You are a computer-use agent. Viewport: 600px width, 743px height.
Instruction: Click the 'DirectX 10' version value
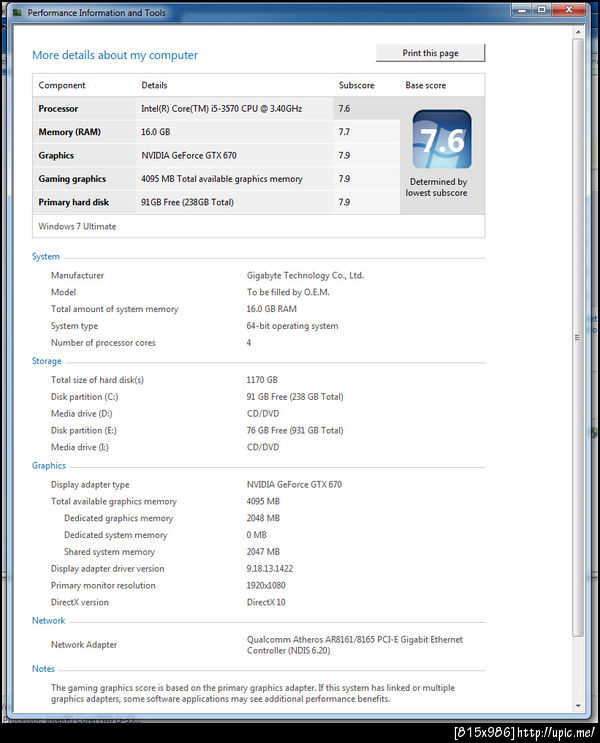(266, 602)
